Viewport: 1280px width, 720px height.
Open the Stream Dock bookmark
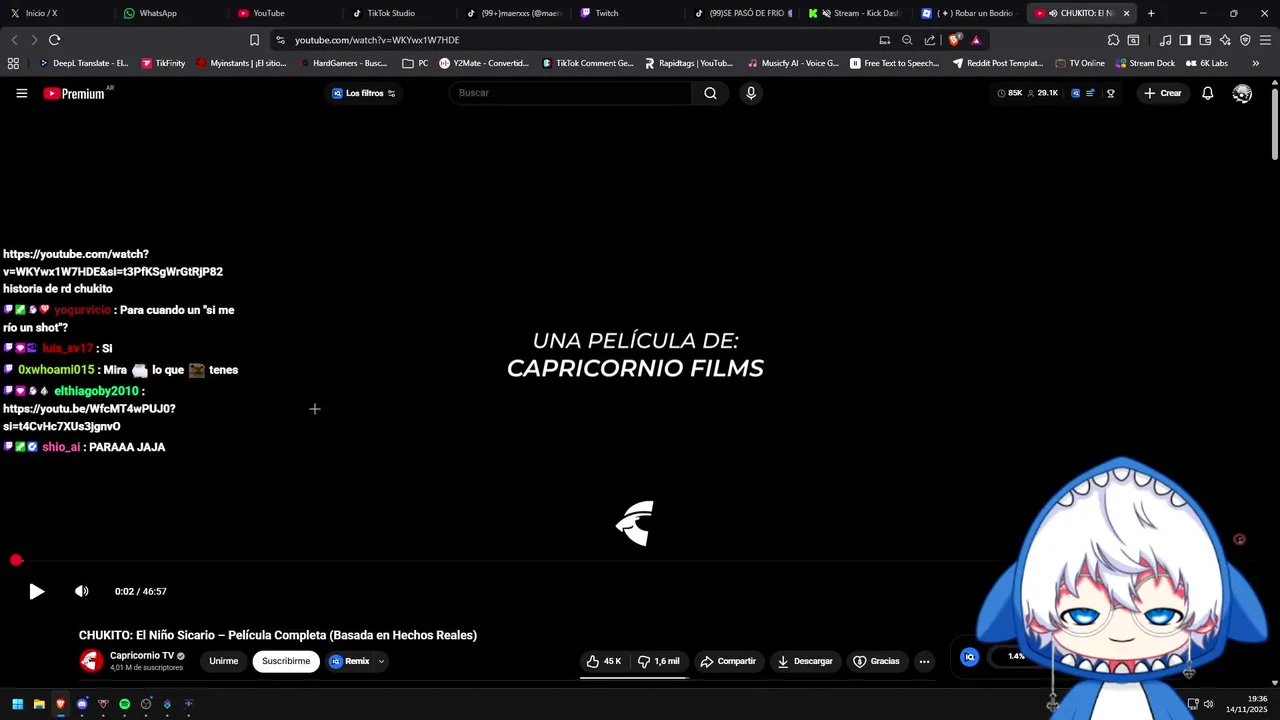click(x=1145, y=63)
